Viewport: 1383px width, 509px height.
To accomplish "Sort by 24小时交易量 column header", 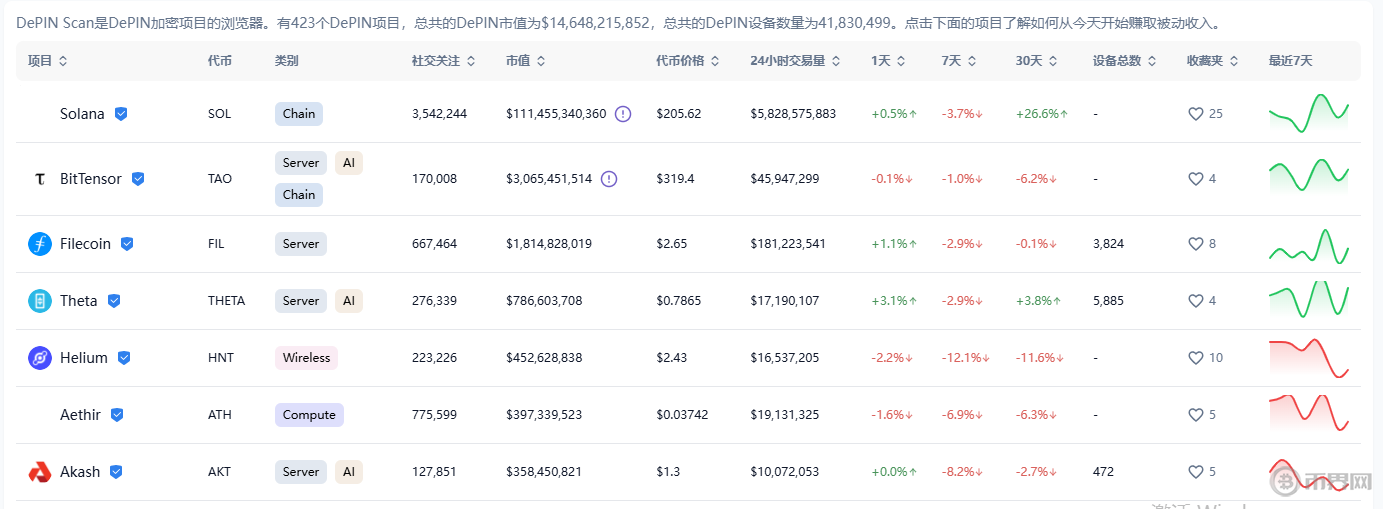I will (794, 61).
